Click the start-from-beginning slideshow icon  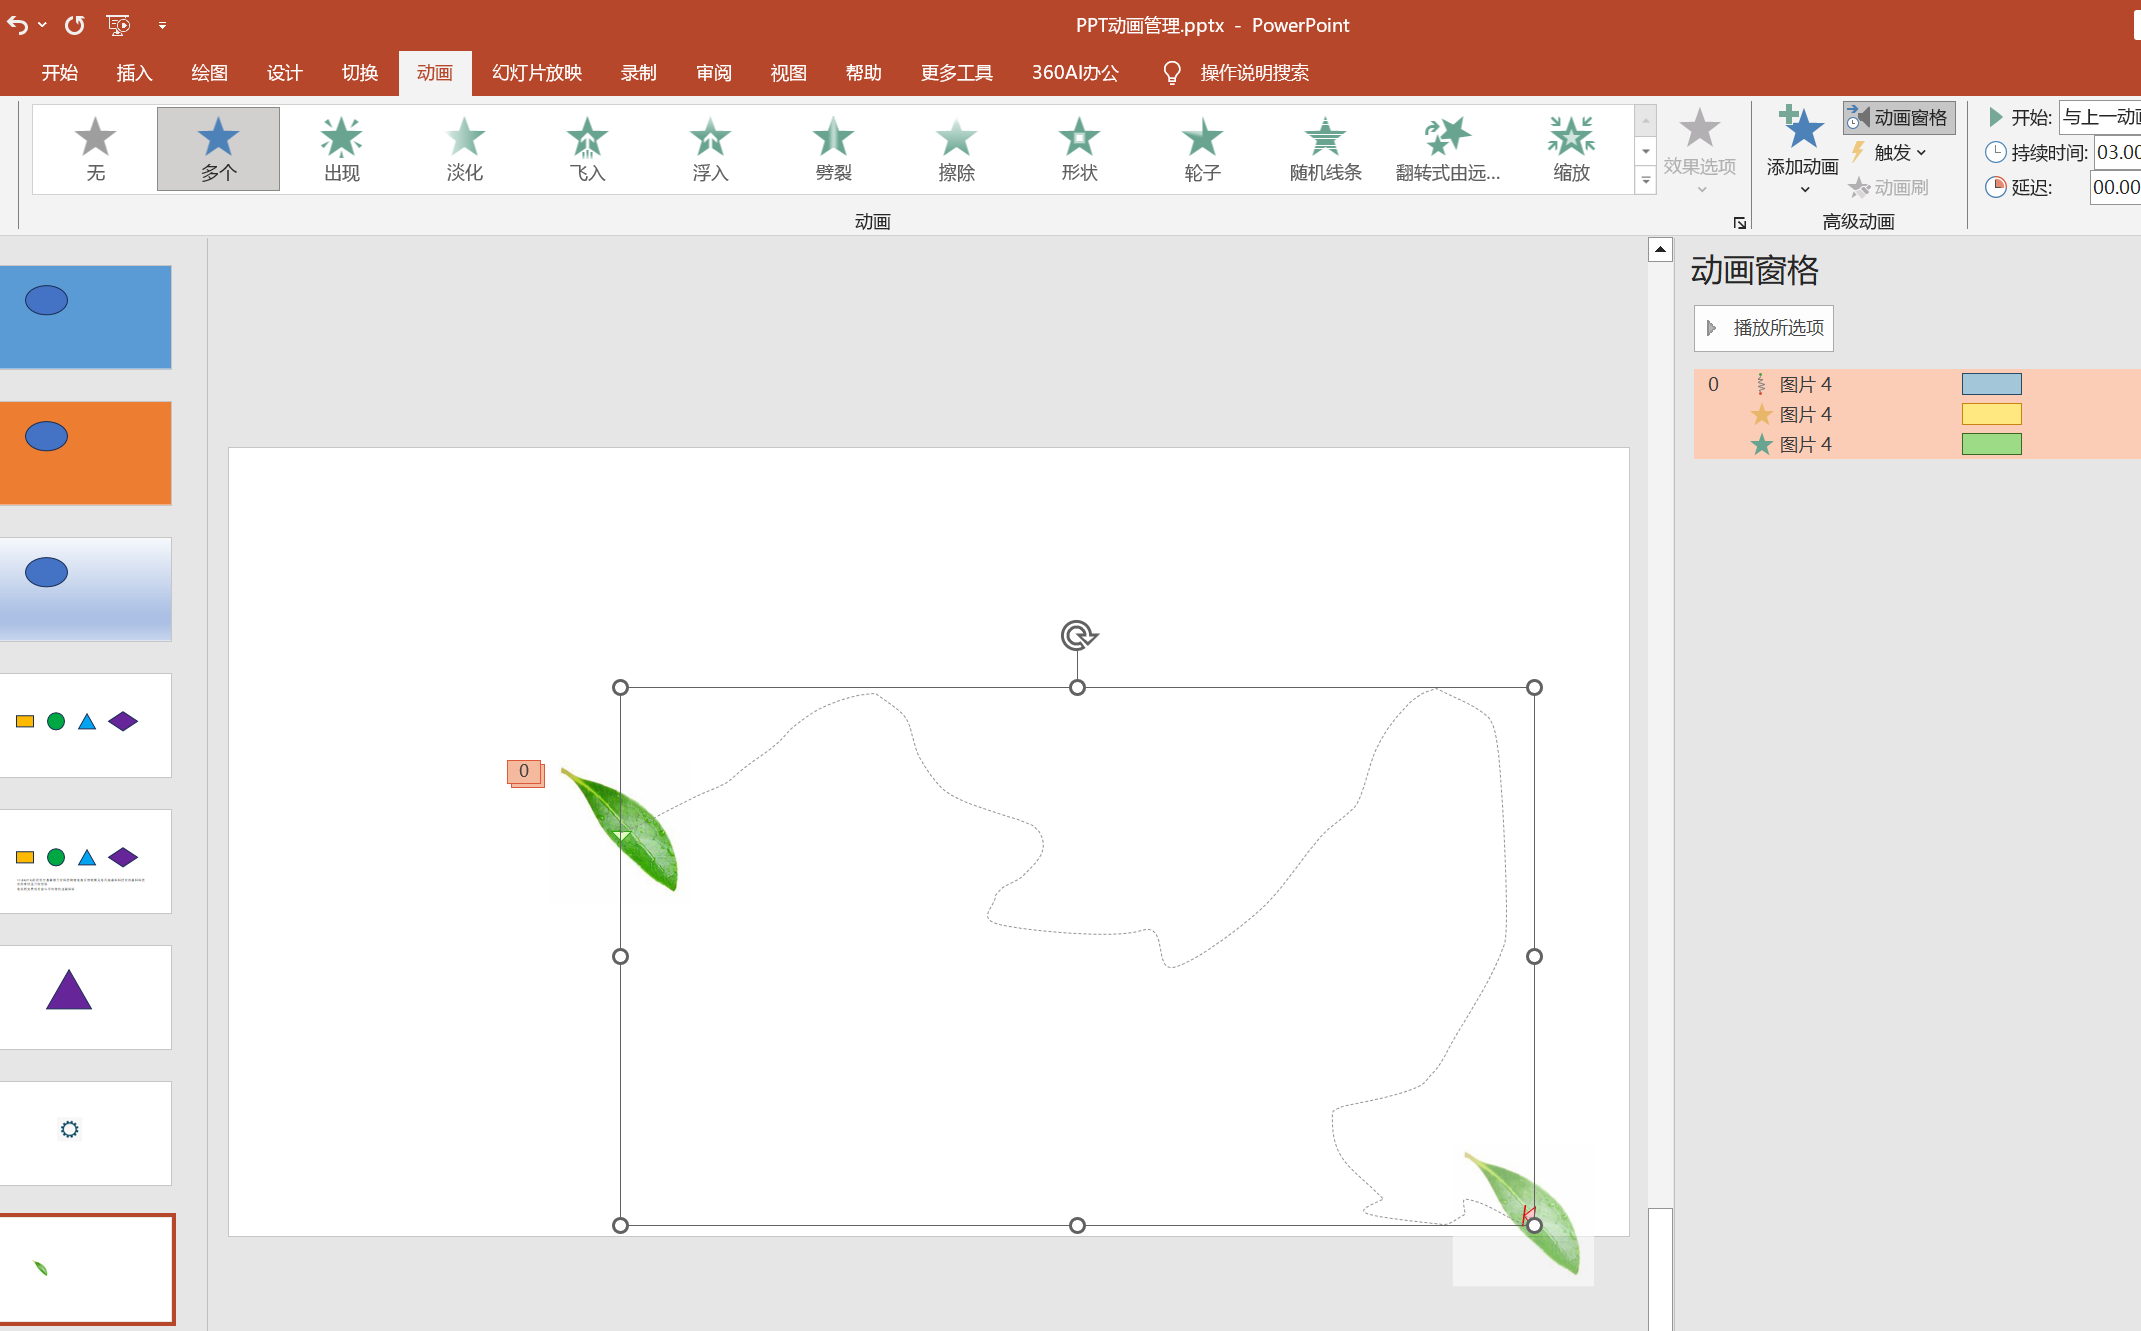pyautogui.click(x=118, y=24)
